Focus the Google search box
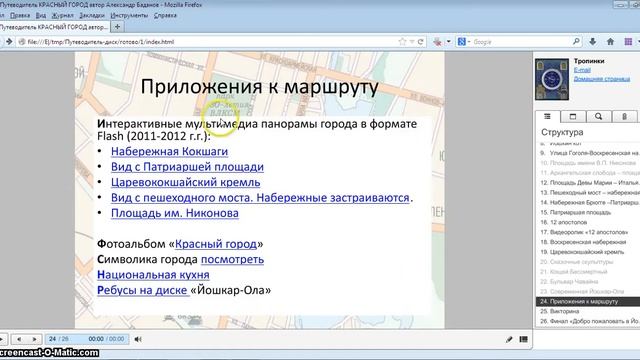The width and height of the screenshot is (640, 360). [522, 42]
